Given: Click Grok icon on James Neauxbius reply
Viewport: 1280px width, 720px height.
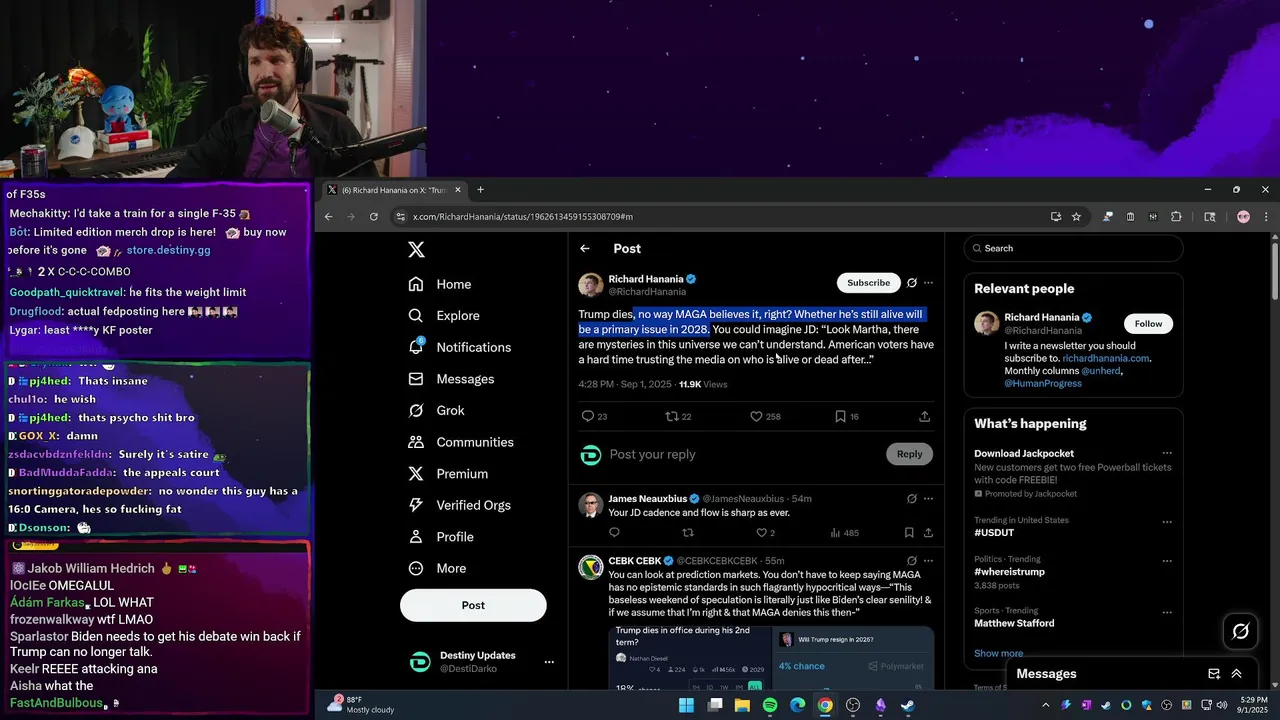Looking at the screenshot, I should [911, 498].
